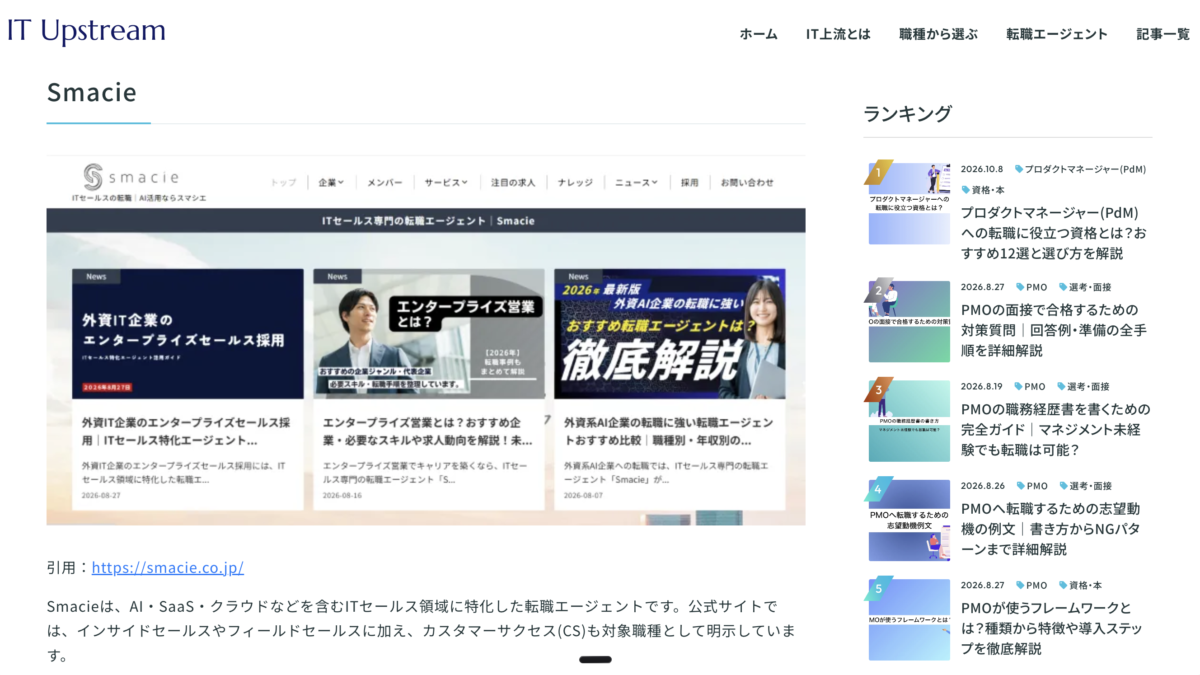This screenshot has height=675, width=1200.
Task: Open the IT上流とは menu item
Action: point(838,34)
